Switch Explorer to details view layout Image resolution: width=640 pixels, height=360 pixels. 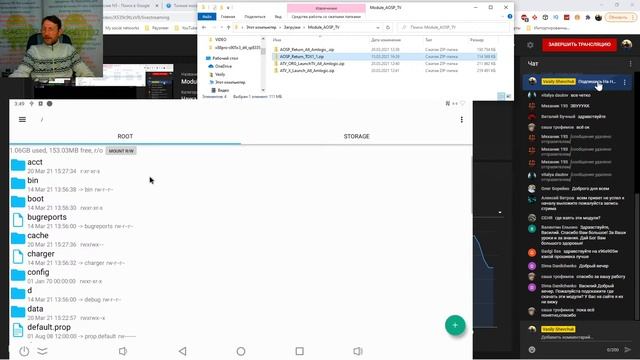pos(501,96)
